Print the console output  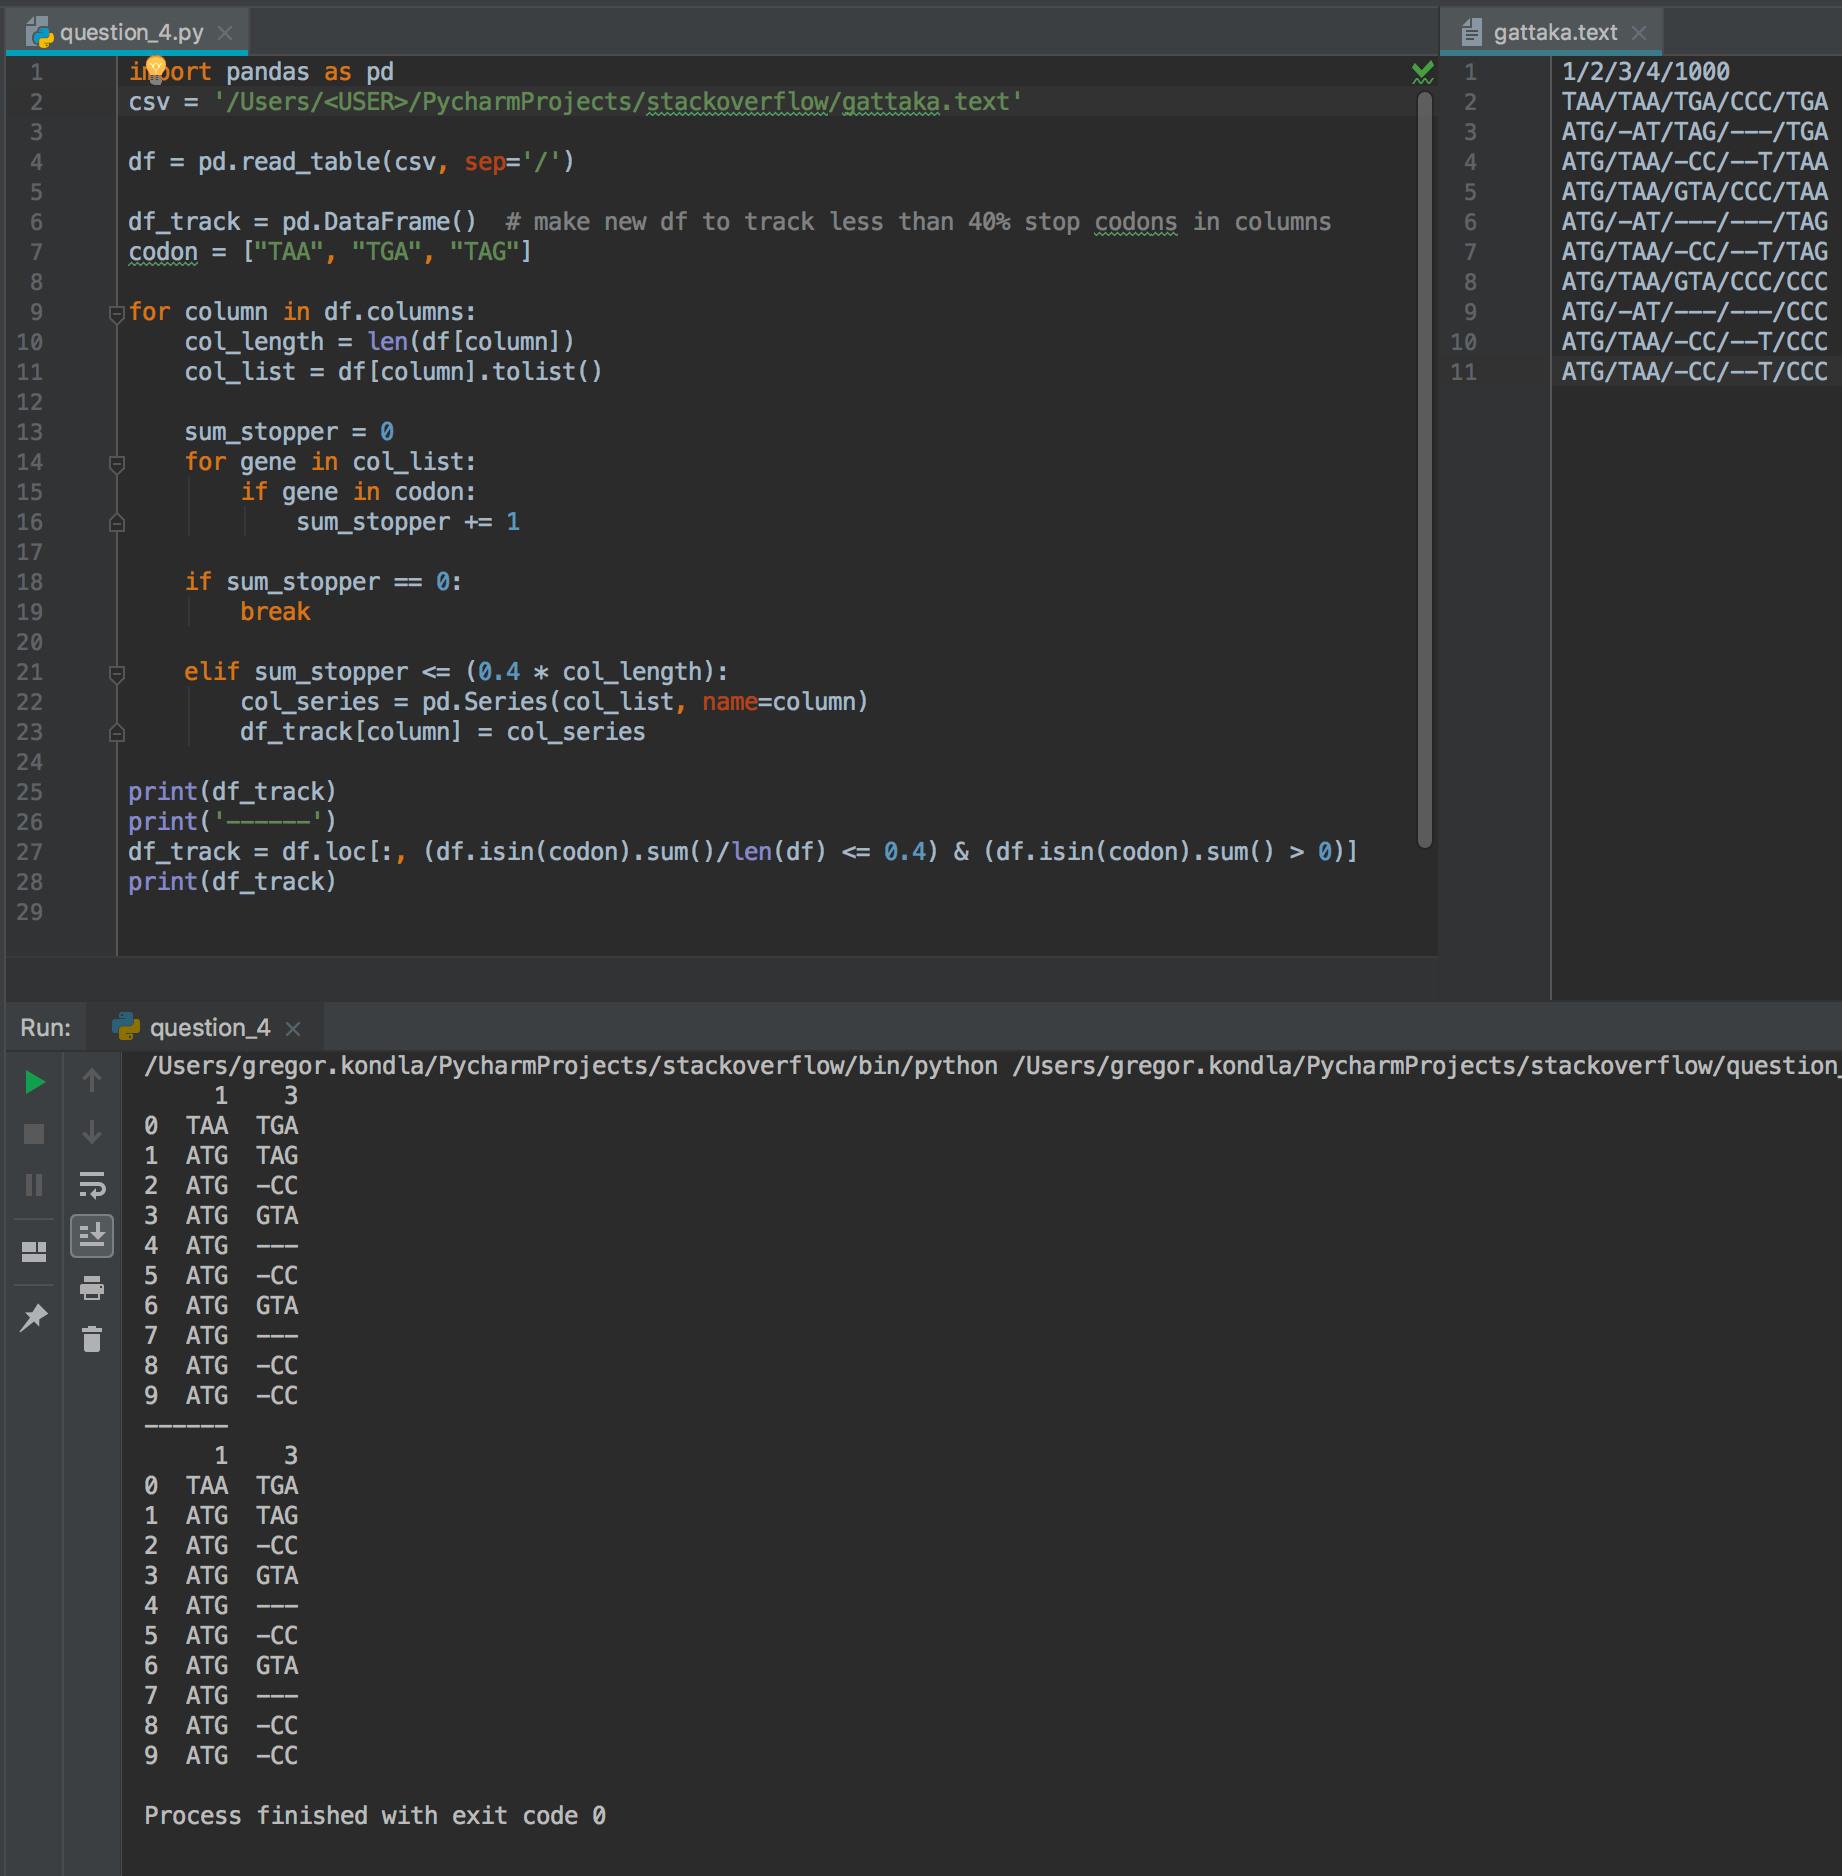coord(92,1288)
